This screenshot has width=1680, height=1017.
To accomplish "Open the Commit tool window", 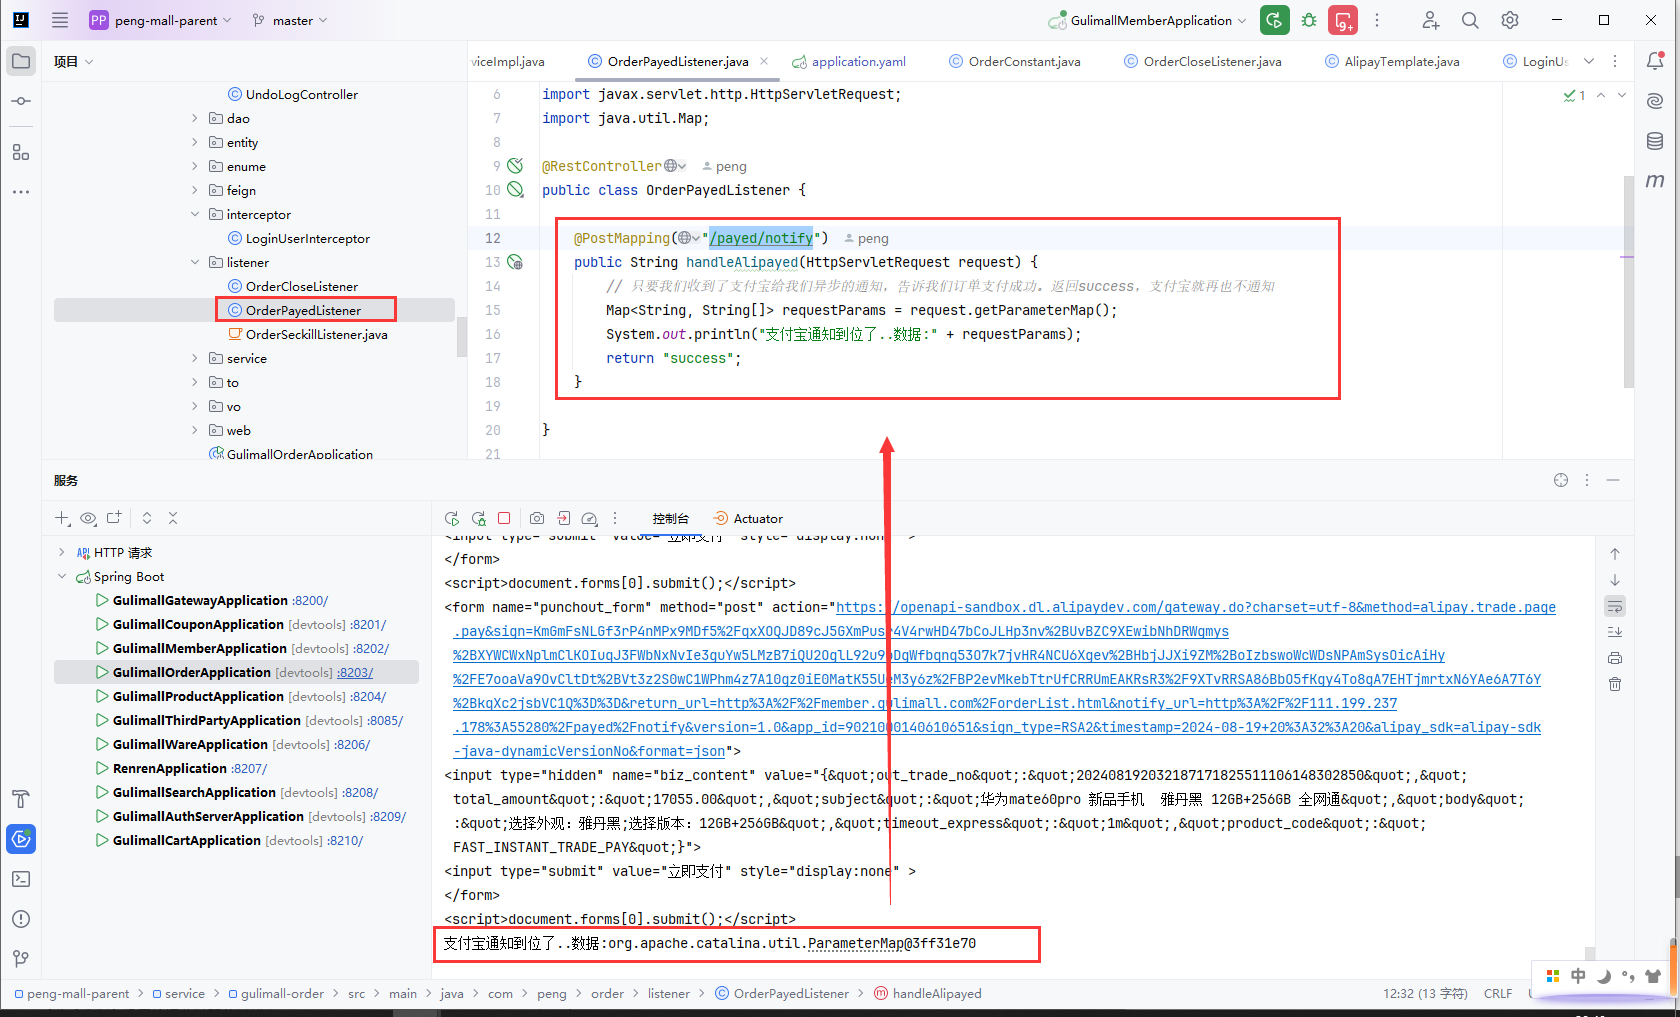I will [21, 101].
